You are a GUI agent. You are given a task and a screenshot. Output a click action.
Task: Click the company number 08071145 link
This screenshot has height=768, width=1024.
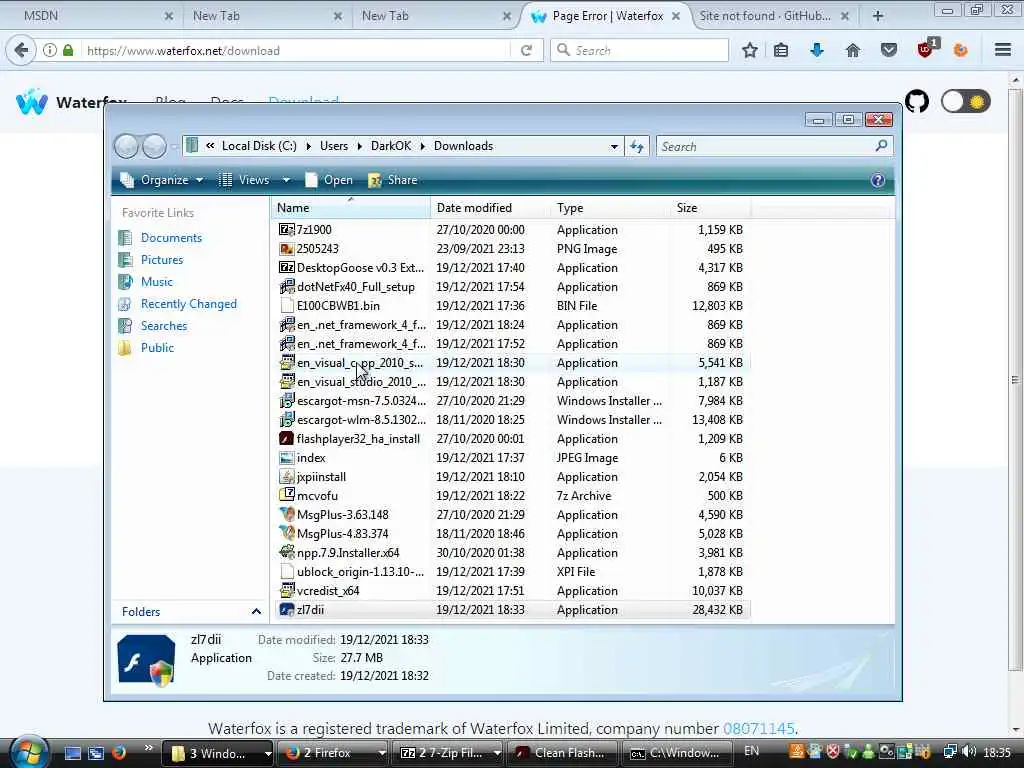tap(759, 728)
